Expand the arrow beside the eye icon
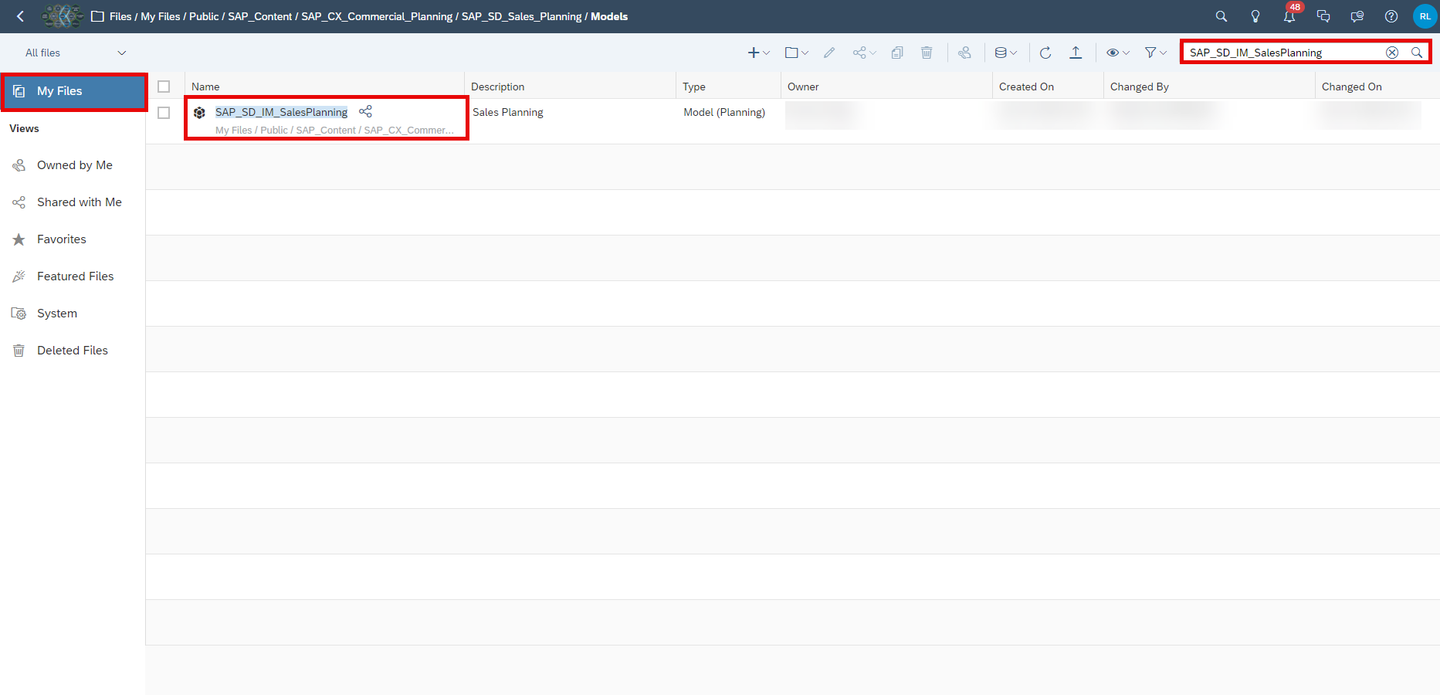The width and height of the screenshot is (1440, 695). click(x=1126, y=53)
